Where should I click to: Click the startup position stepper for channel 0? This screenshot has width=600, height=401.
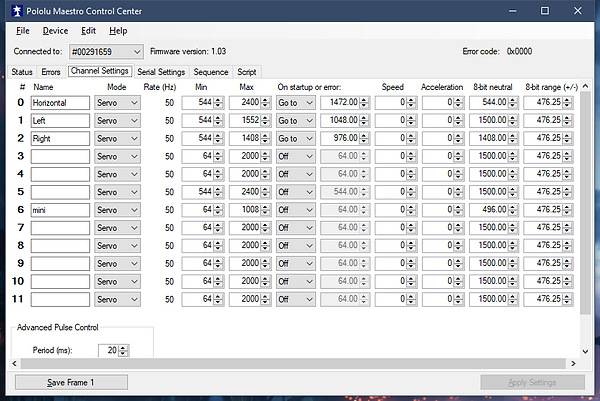364,103
